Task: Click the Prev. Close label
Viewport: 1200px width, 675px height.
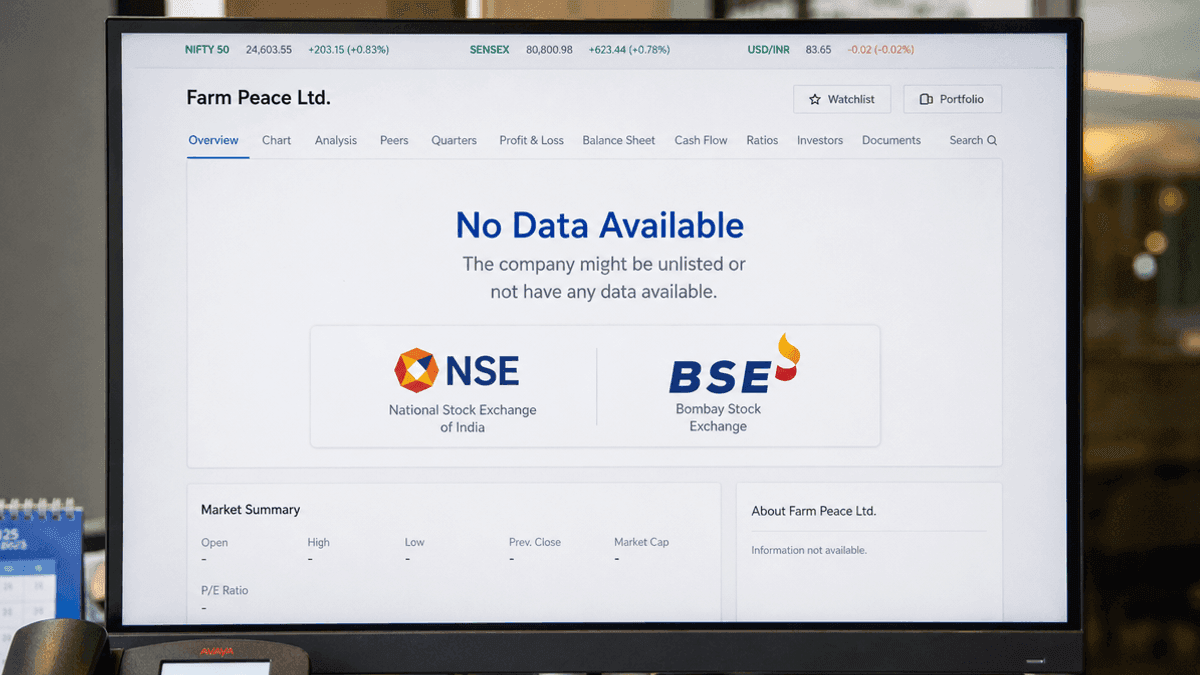Action: coord(535,542)
